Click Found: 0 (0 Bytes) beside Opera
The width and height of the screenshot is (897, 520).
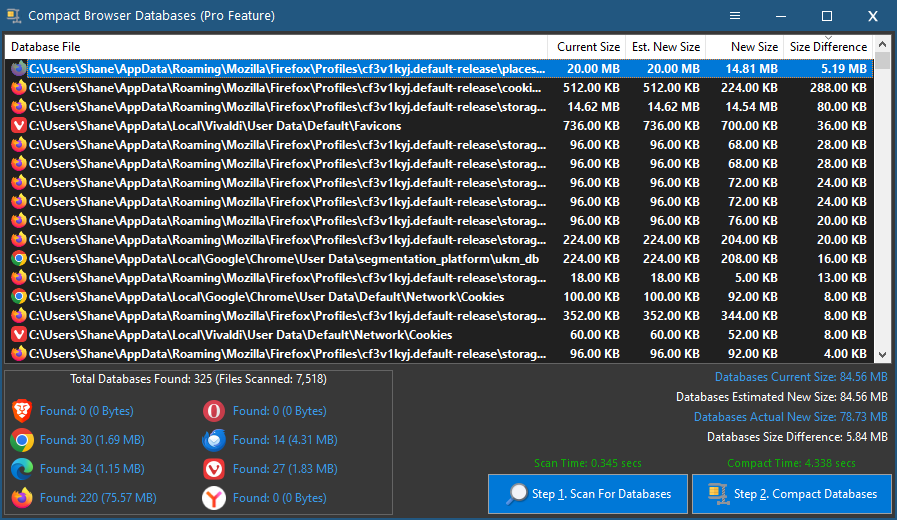pos(279,411)
